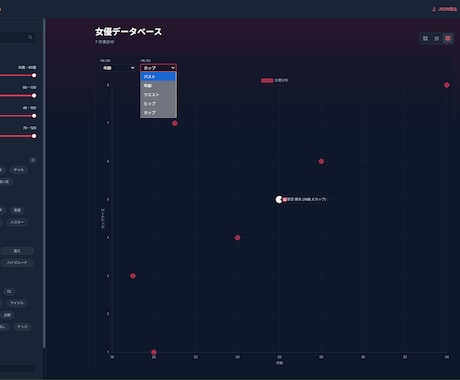Viewport: 460px width, 380px height.
Task: Choose バスト from the open dropdown list
Action: [x=158, y=77]
